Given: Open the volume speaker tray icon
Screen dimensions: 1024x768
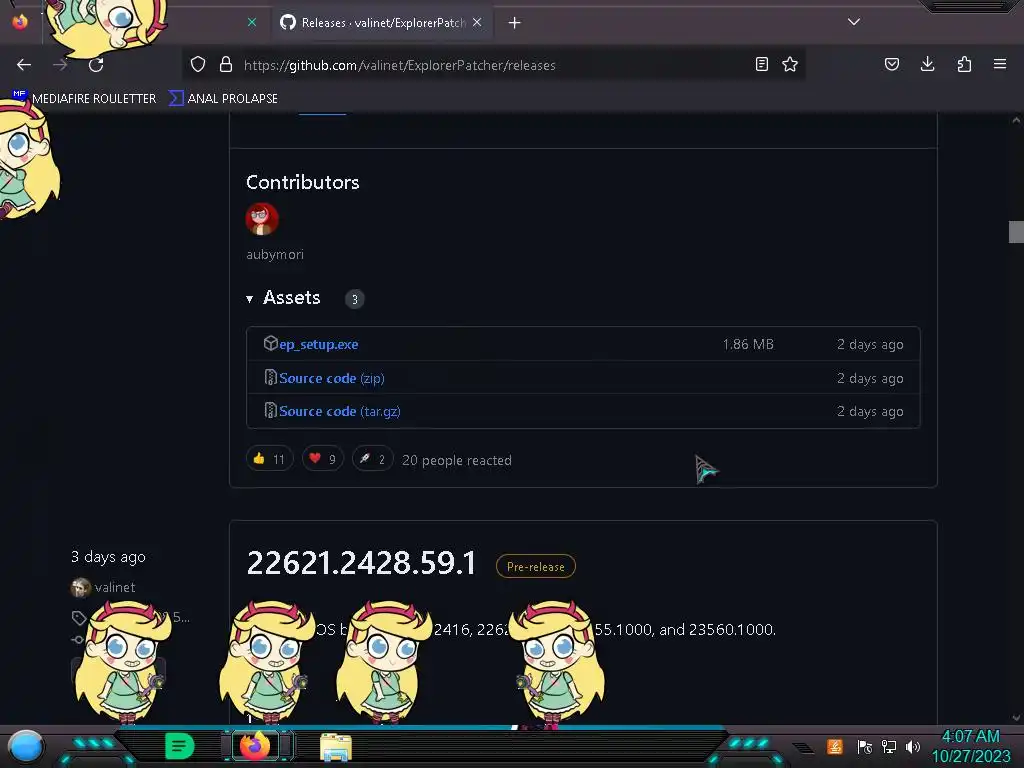Looking at the screenshot, I should [x=913, y=746].
